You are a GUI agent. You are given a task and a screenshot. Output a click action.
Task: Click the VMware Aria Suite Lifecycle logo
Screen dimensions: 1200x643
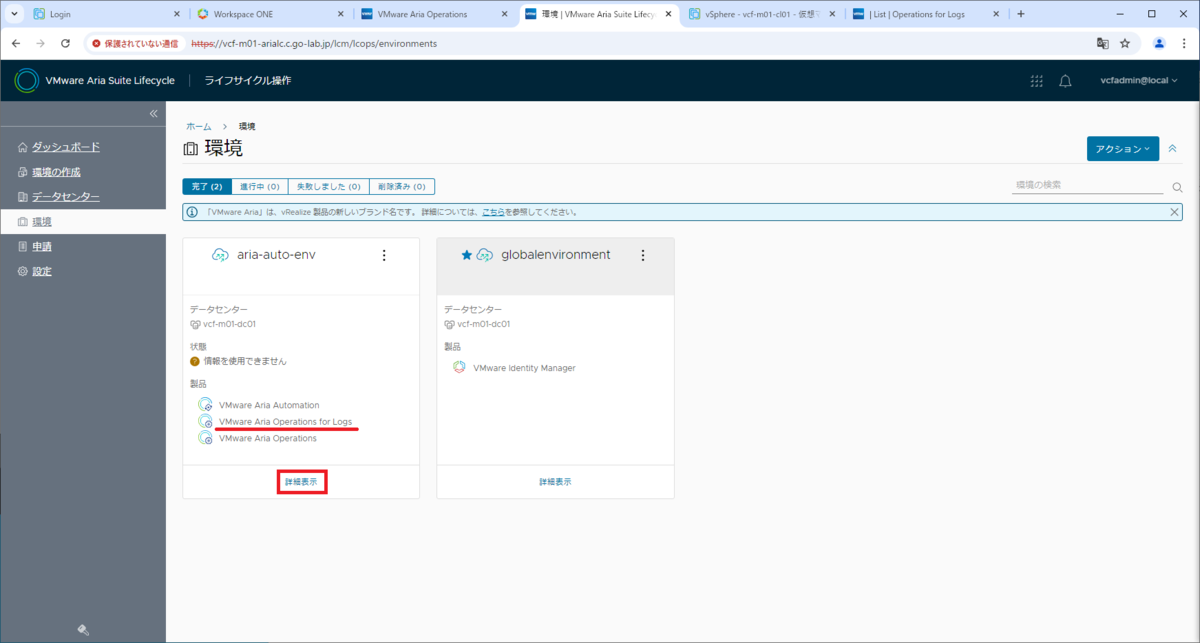click(27, 80)
